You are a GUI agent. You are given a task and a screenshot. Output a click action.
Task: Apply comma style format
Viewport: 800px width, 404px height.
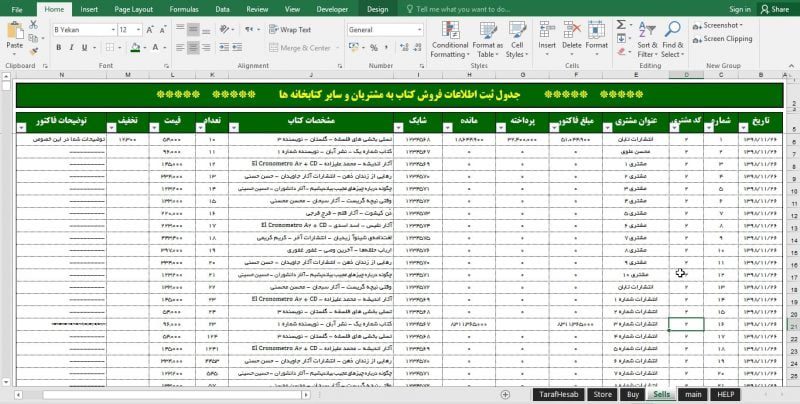[387, 47]
